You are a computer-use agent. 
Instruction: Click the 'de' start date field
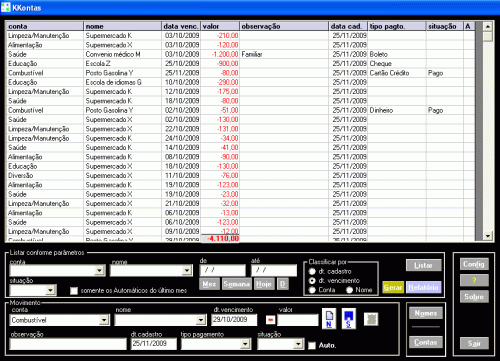(222, 270)
